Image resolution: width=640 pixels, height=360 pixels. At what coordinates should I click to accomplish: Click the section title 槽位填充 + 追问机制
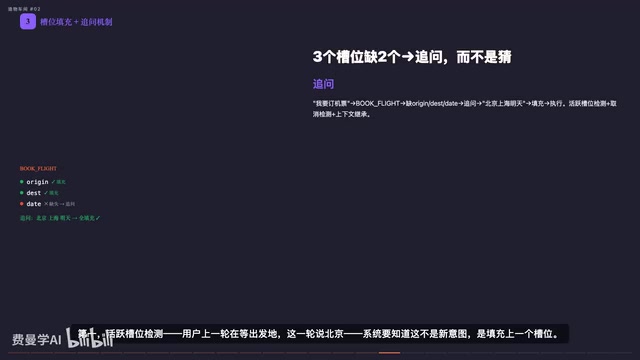coord(76,22)
